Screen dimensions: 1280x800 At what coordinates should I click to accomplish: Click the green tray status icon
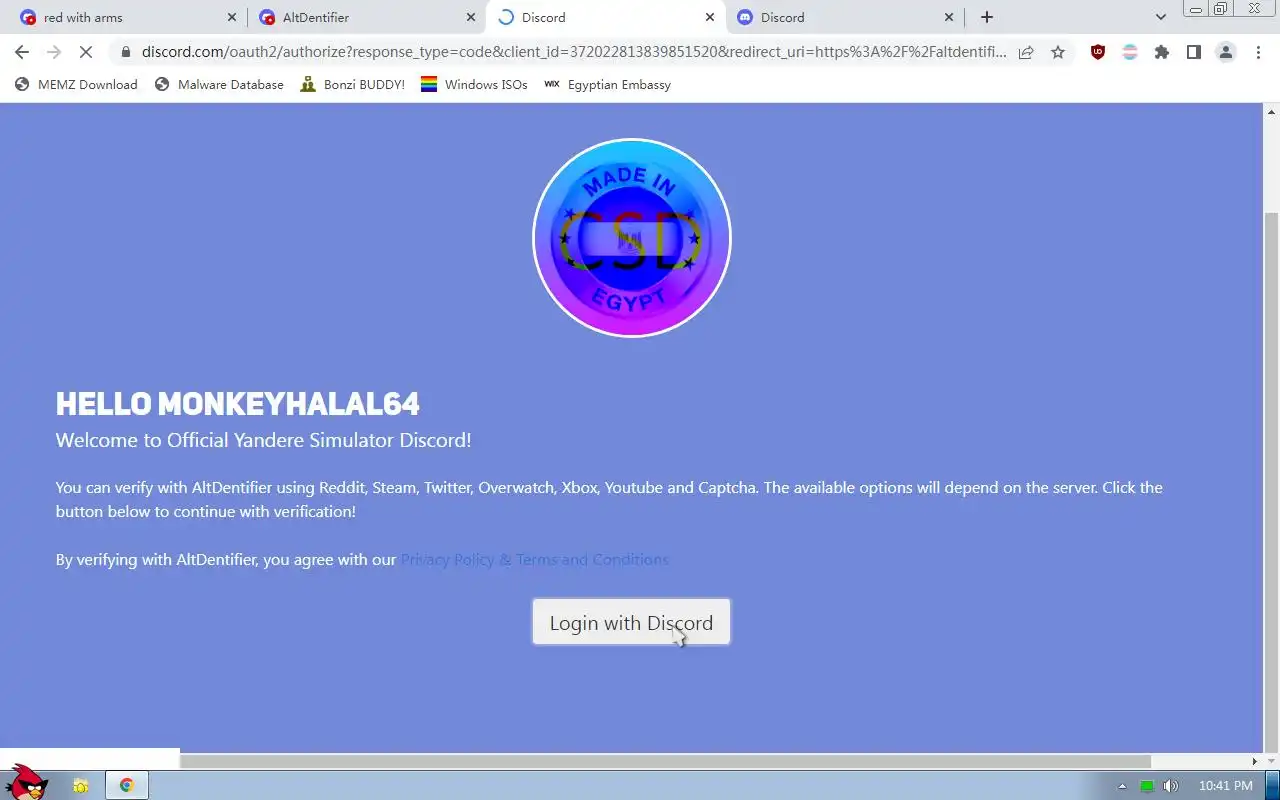[x=1147, y=786]
